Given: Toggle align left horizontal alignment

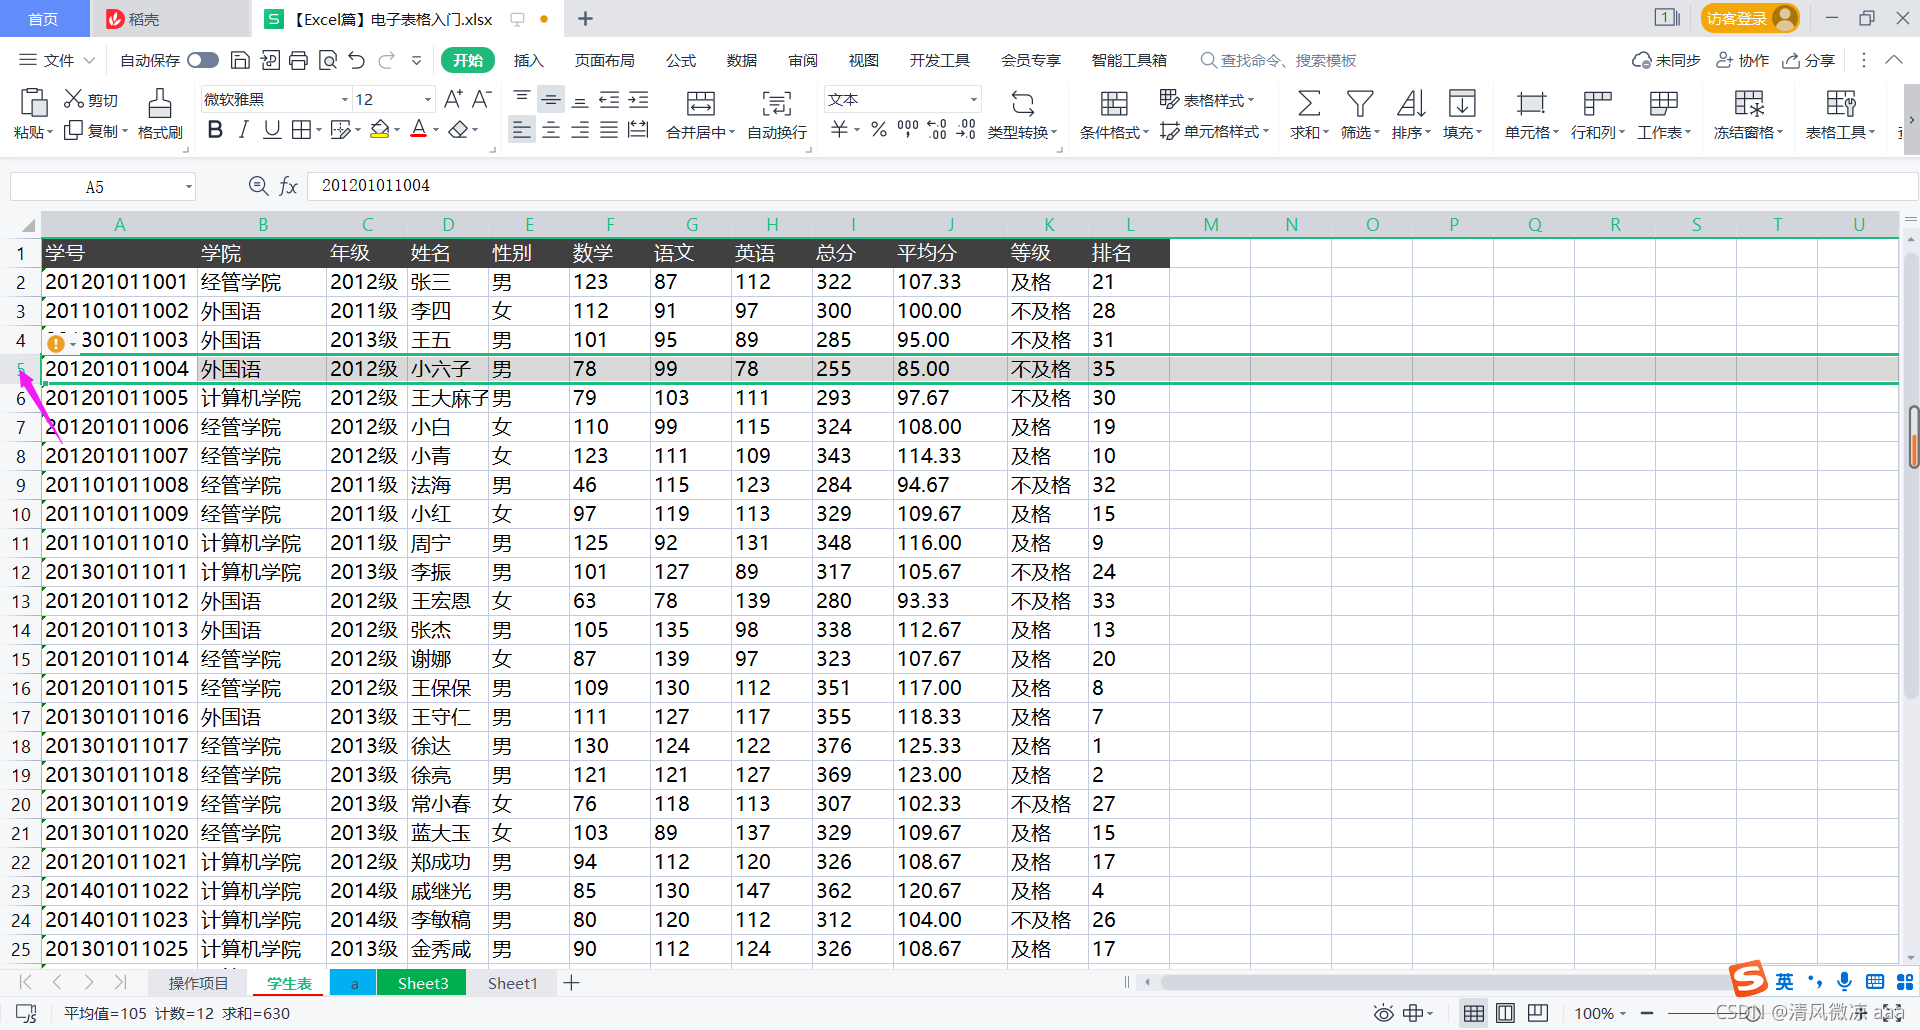Looking at the screenshot, I should [x=521, y=130].
